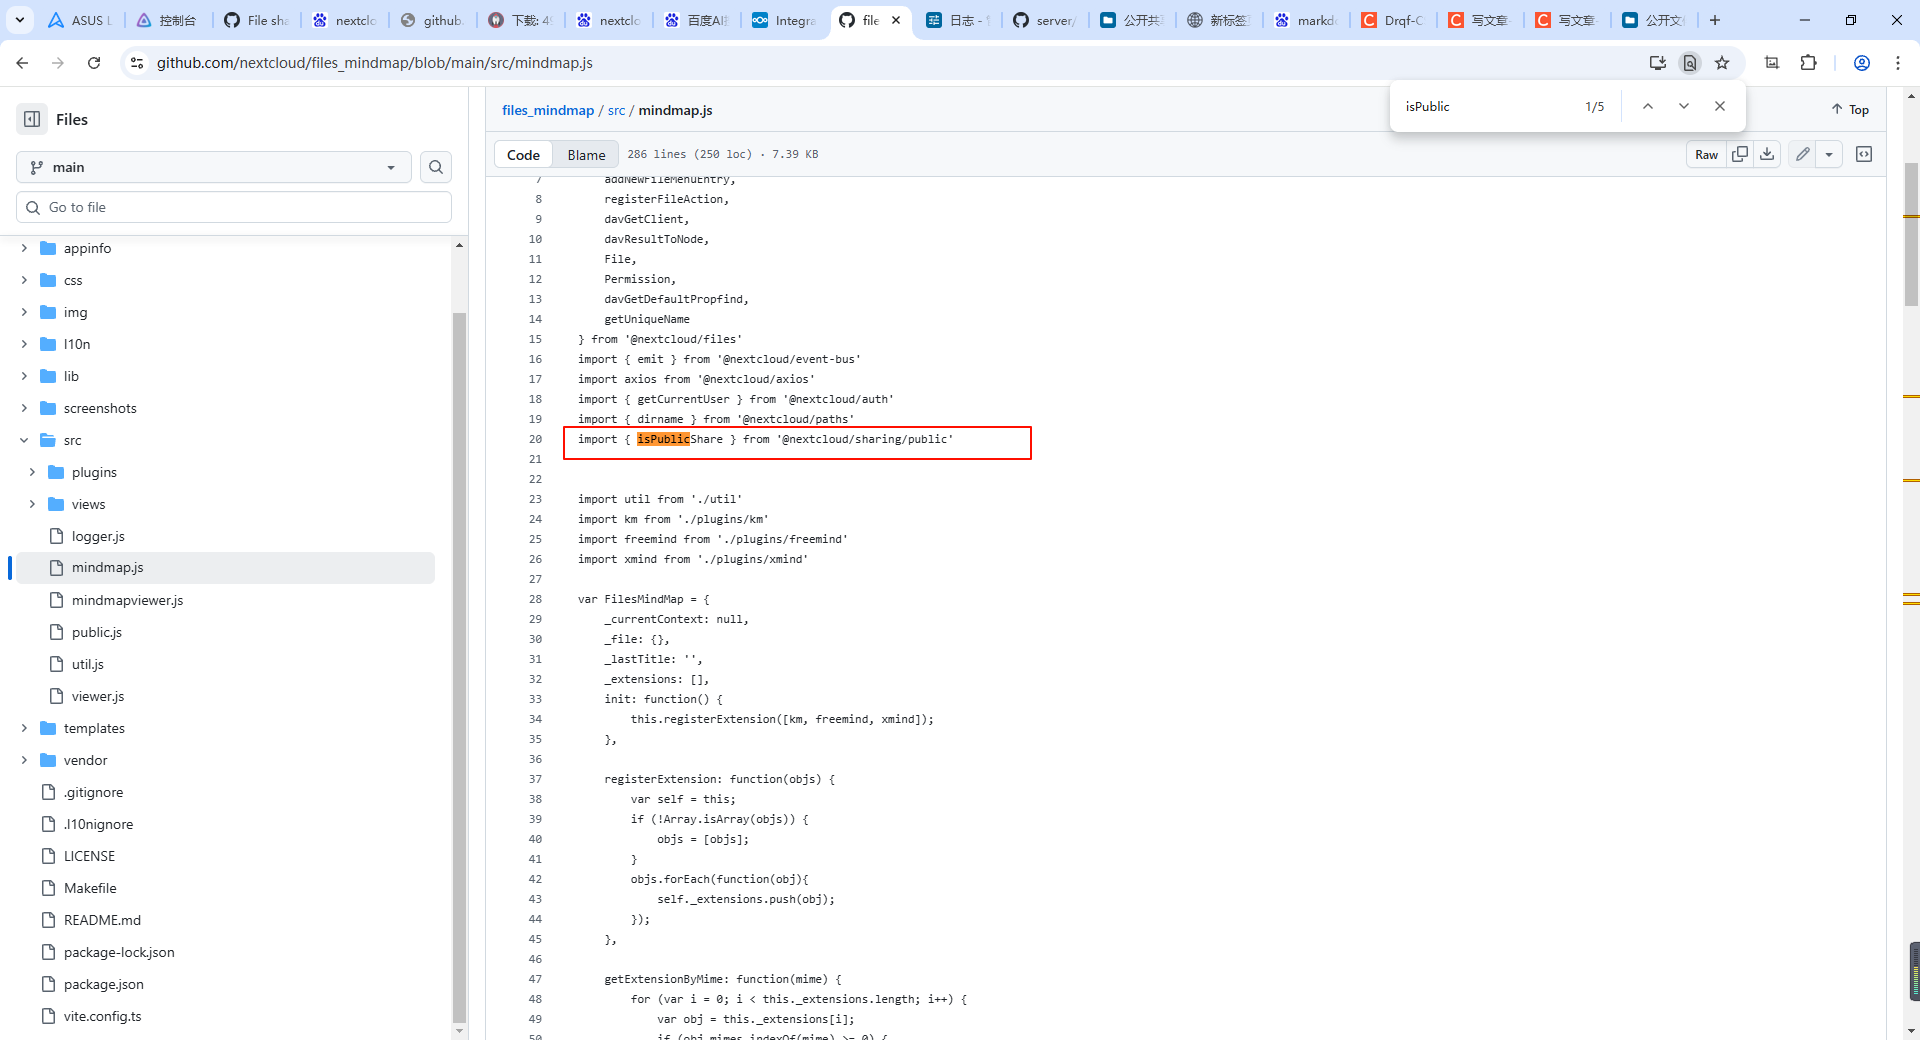The width and height of the screenshot is (1920, 1040).
Task: Switch to the nextcloud server browser tab
Action: 1043,20
